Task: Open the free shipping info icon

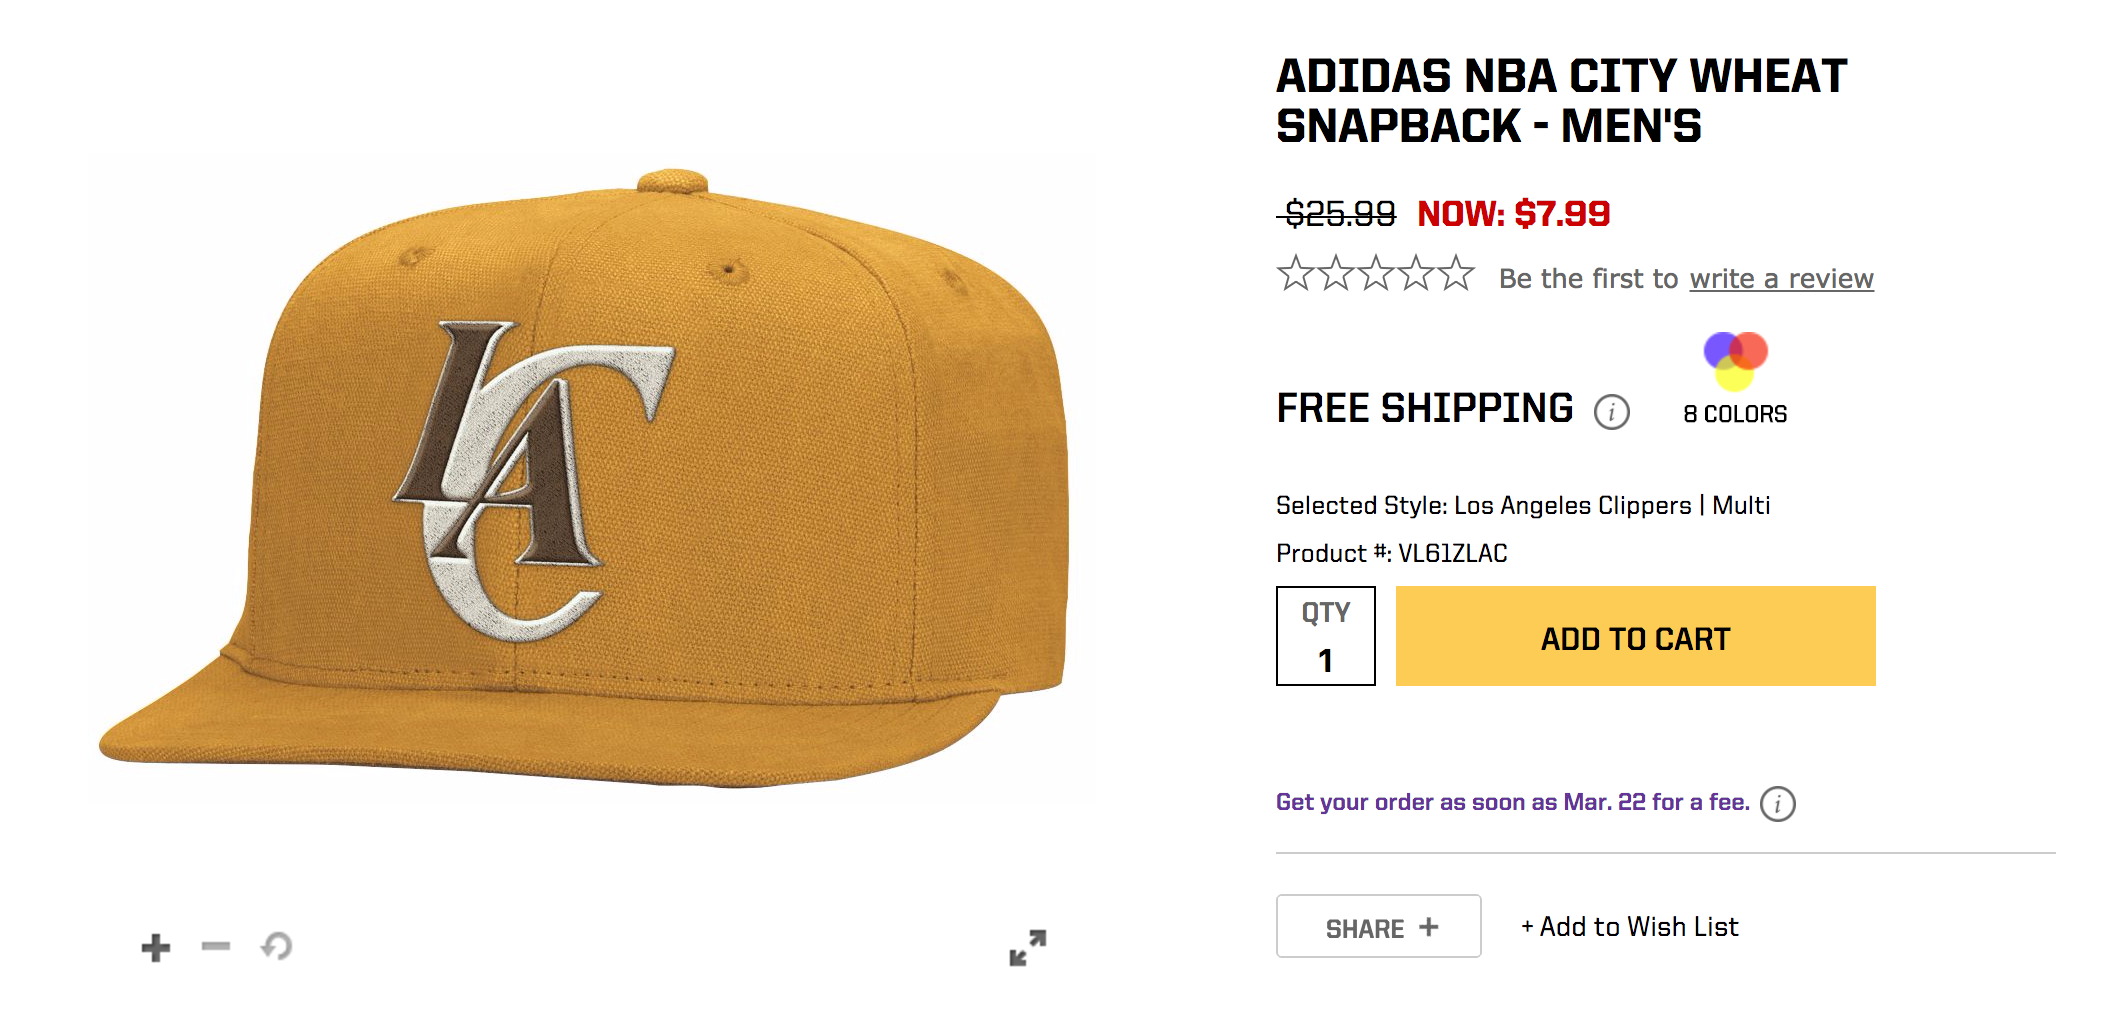Action: click(x=1611, y=411)
